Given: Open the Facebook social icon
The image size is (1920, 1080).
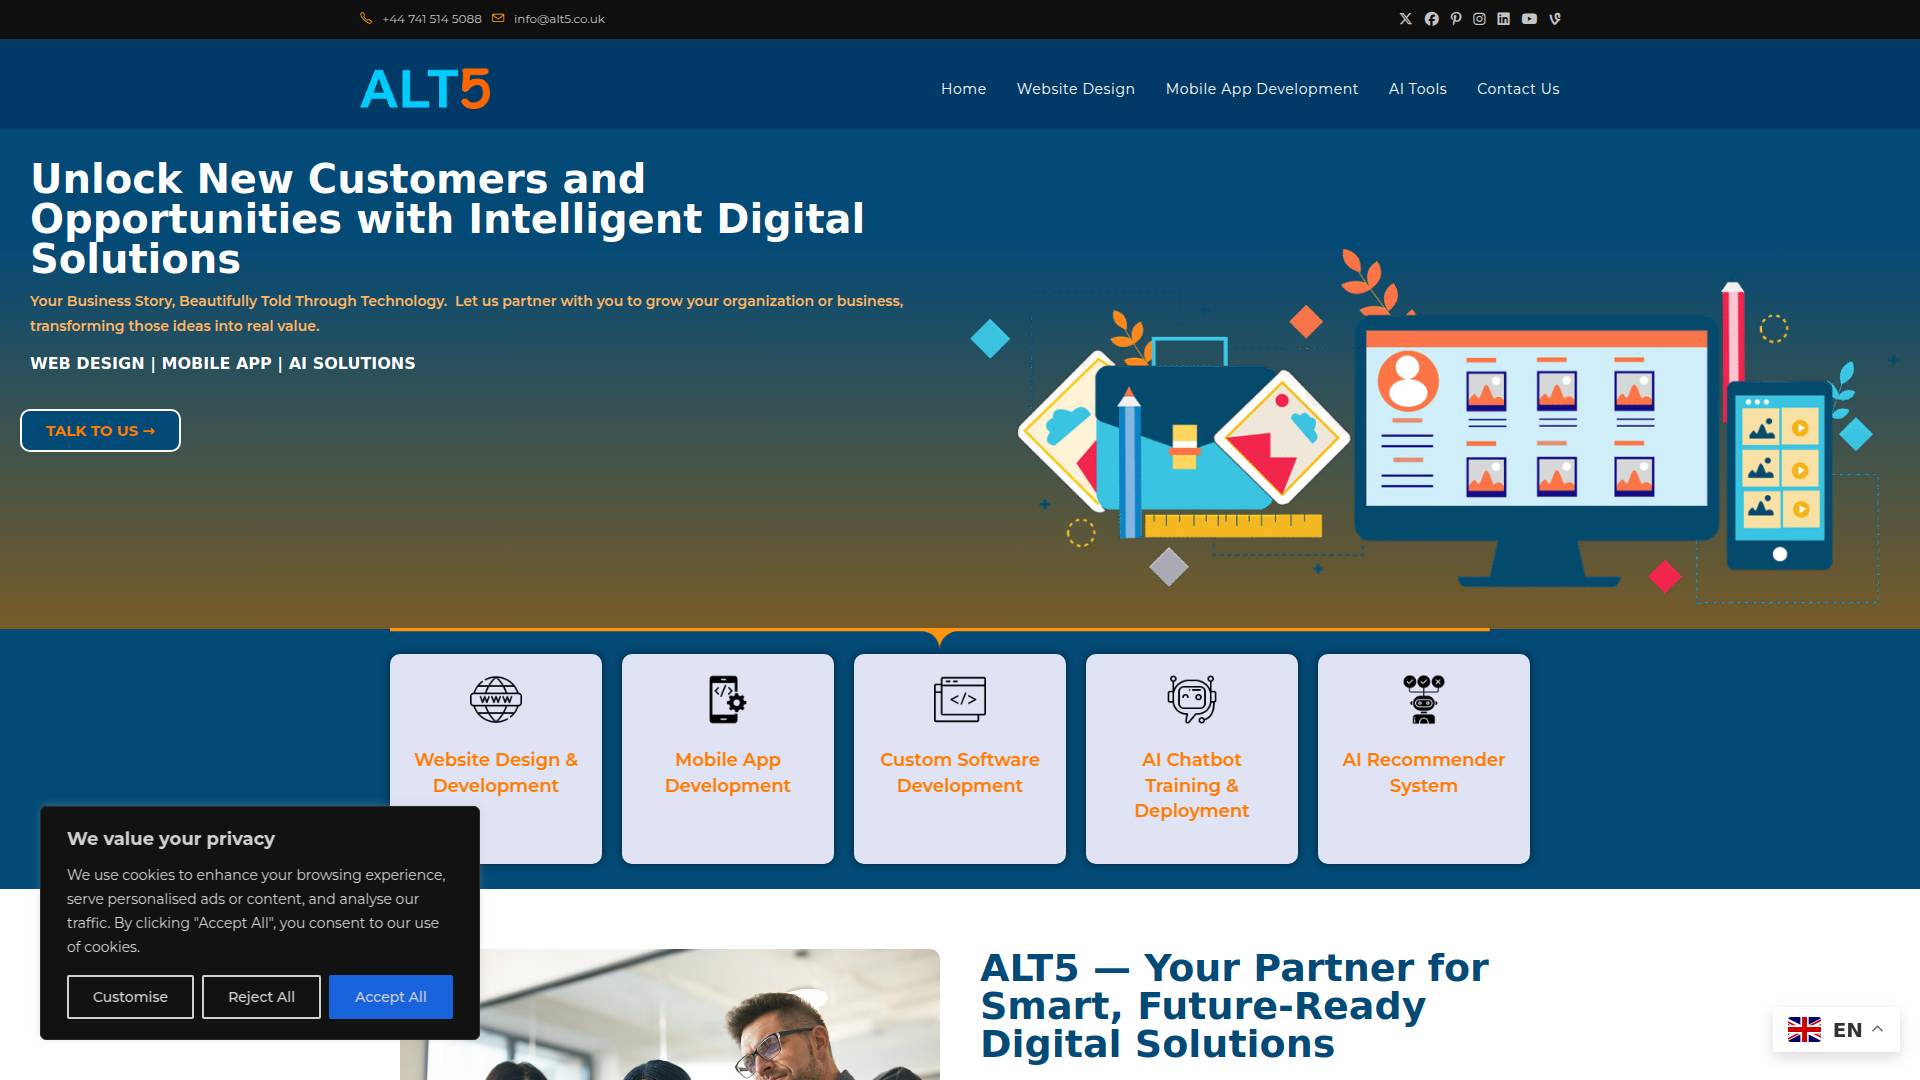Looking at the screenshot, I should tap(1431, 19).
